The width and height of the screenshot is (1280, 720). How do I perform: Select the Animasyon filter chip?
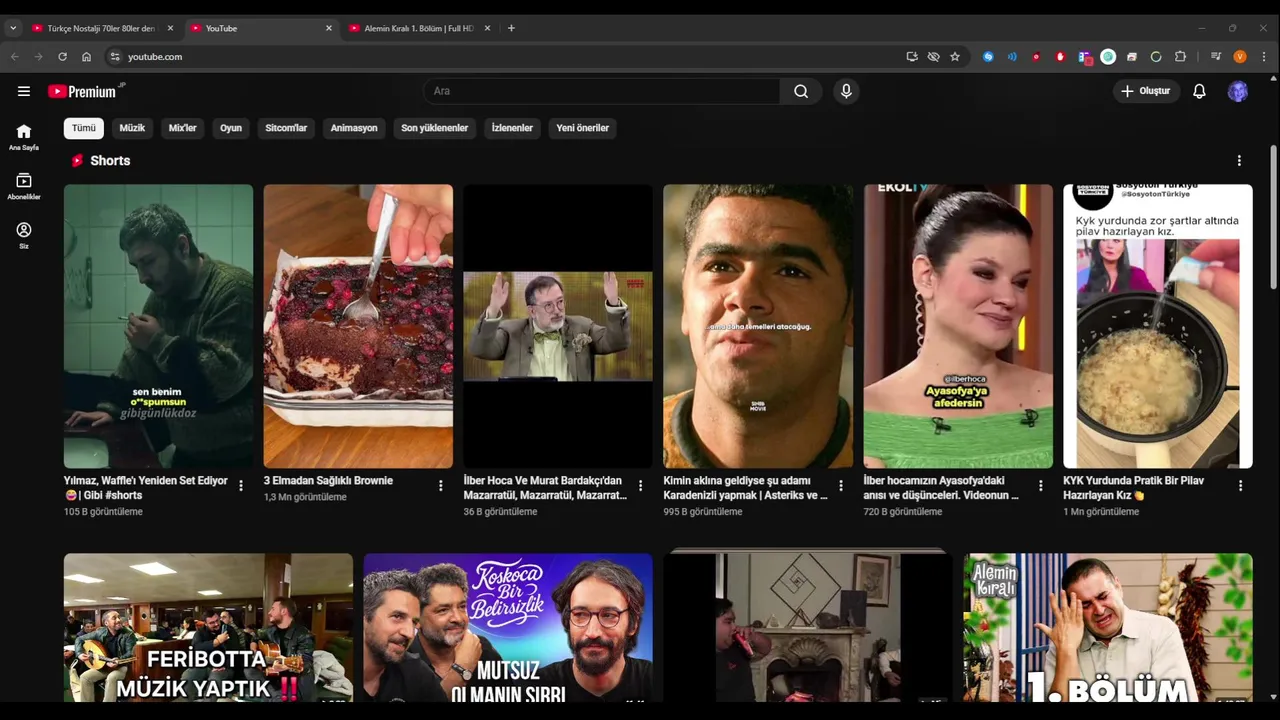tap(354, 128)
